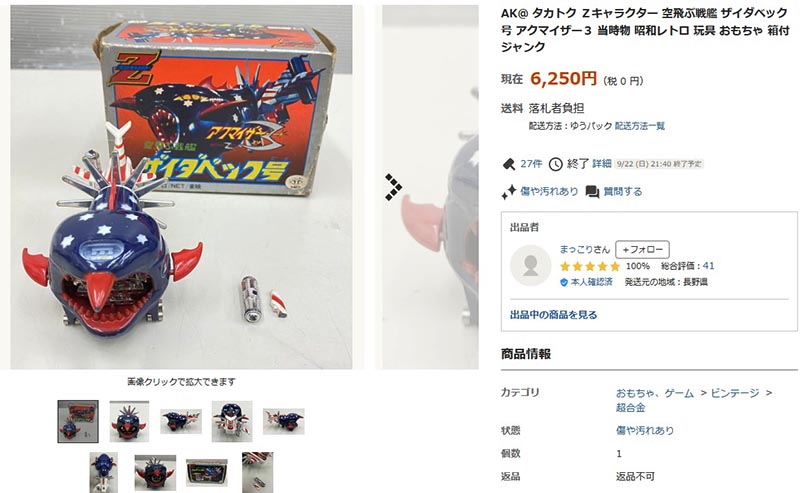Open seller name まっこりさん profile
This screenshot has height=493, width=800.
[585, 250]
